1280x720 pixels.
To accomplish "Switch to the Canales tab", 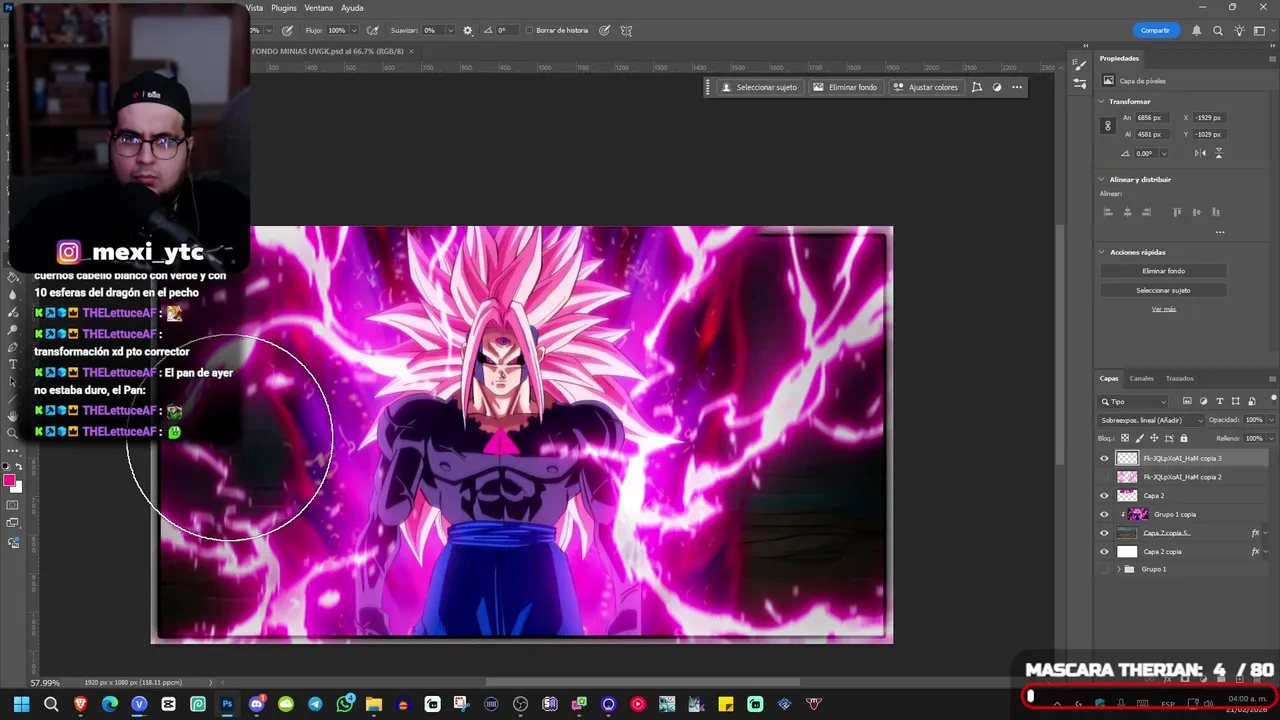I will pyautogui.click(x=1141, y=378).
